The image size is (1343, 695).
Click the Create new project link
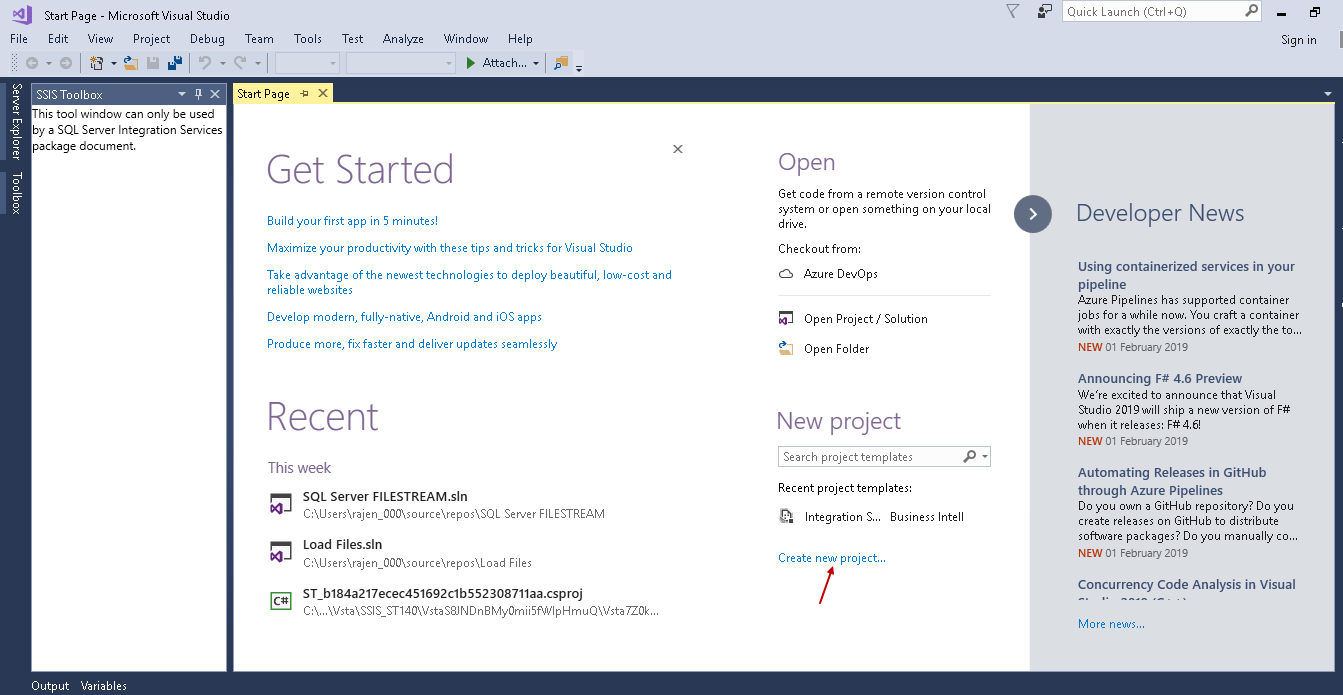click(x=831, y=558)
